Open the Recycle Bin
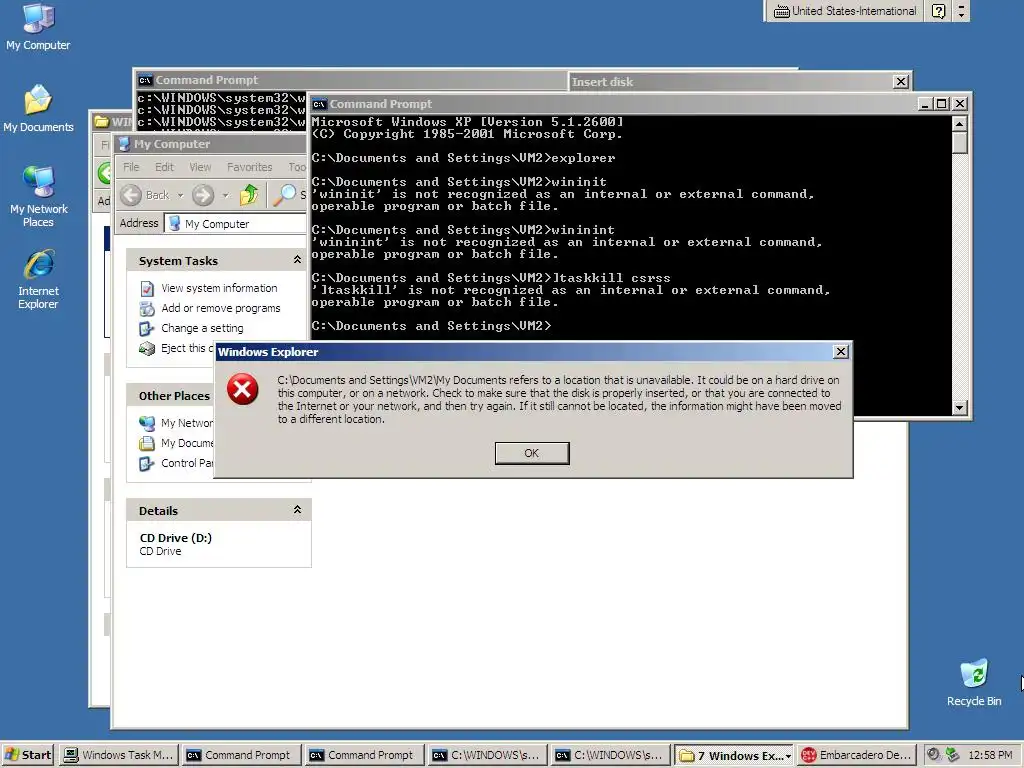Image resolution: width=1024 pixels, height=768 pixels. click(x=974, y=682)
